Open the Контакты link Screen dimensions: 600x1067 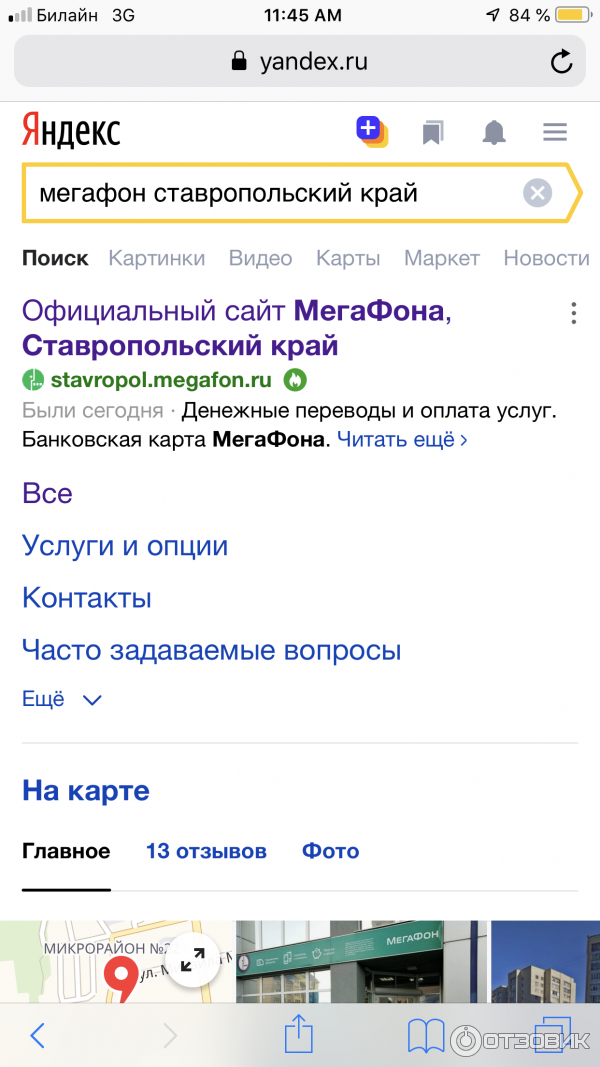[x=87, y=598]
